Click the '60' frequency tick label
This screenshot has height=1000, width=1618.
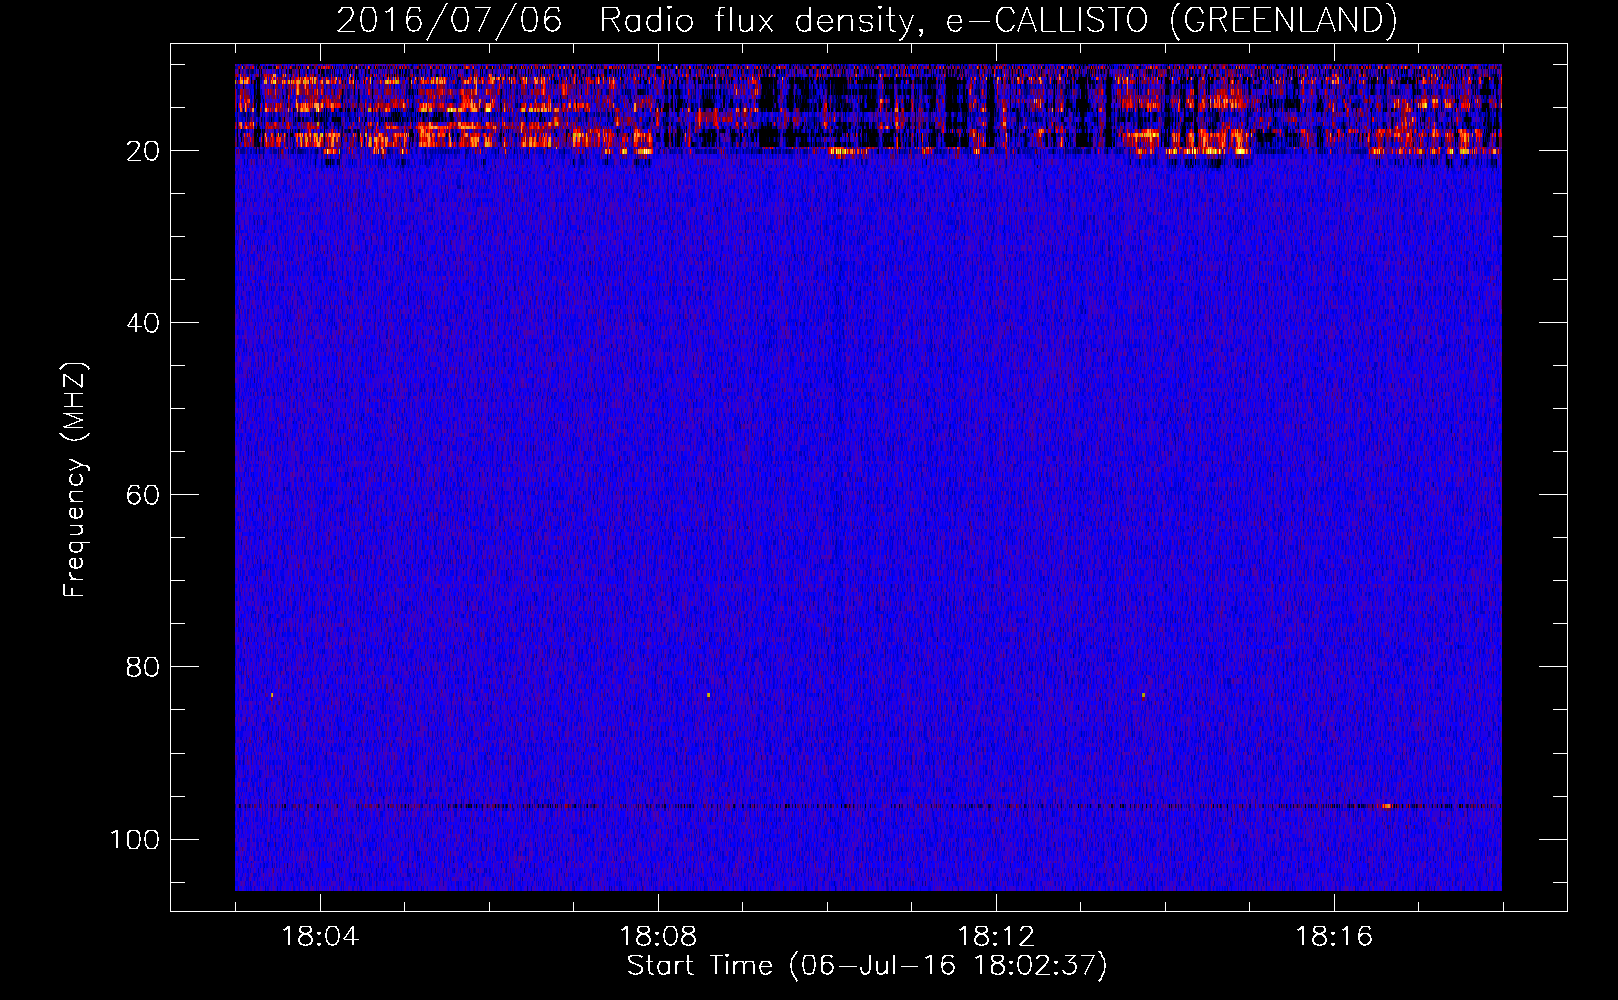143,495
